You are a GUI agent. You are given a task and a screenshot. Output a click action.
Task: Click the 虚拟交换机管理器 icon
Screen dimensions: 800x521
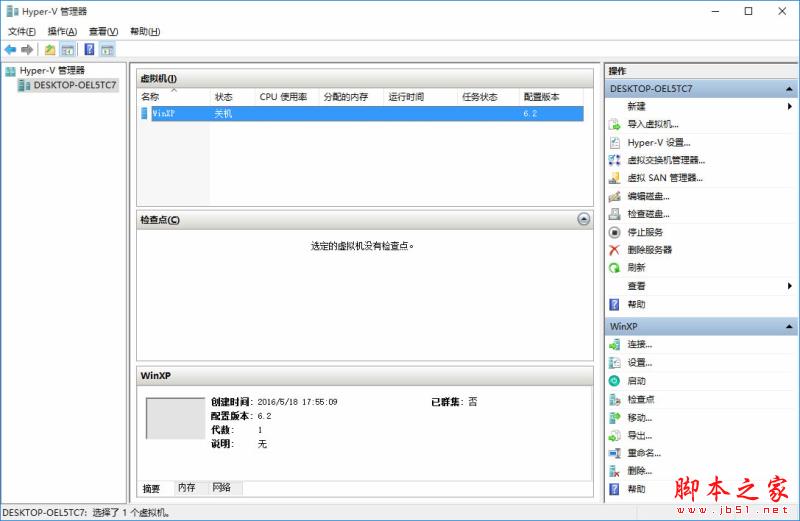614,160
